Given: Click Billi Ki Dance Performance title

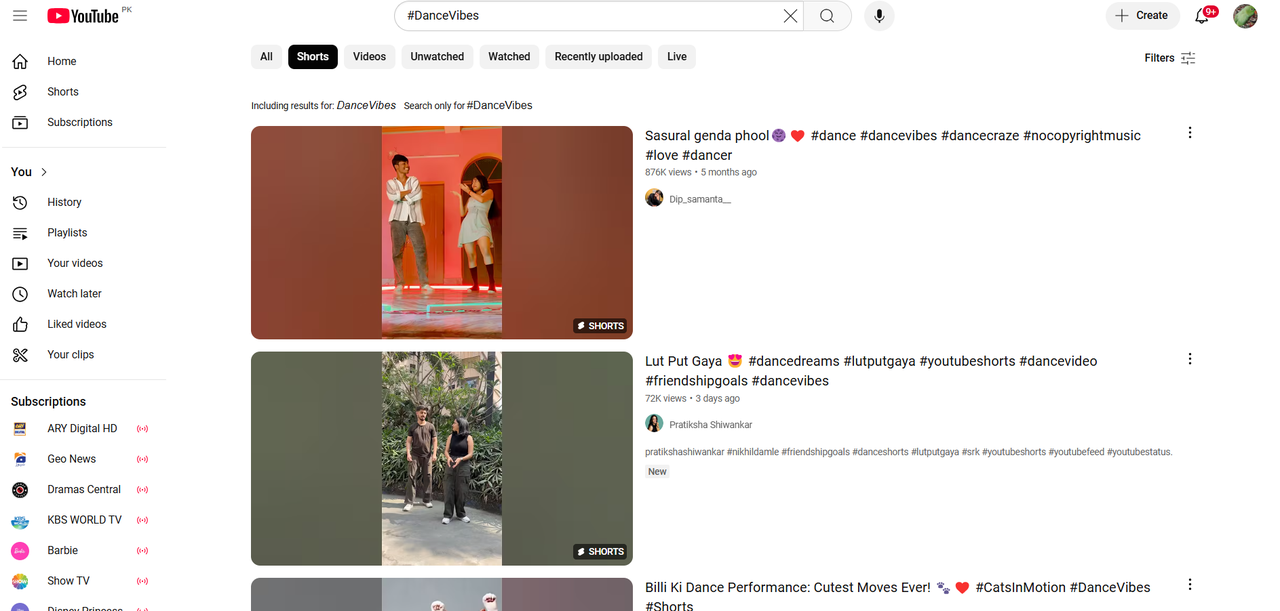Looking at the screenshot, I should pos(898,596).
